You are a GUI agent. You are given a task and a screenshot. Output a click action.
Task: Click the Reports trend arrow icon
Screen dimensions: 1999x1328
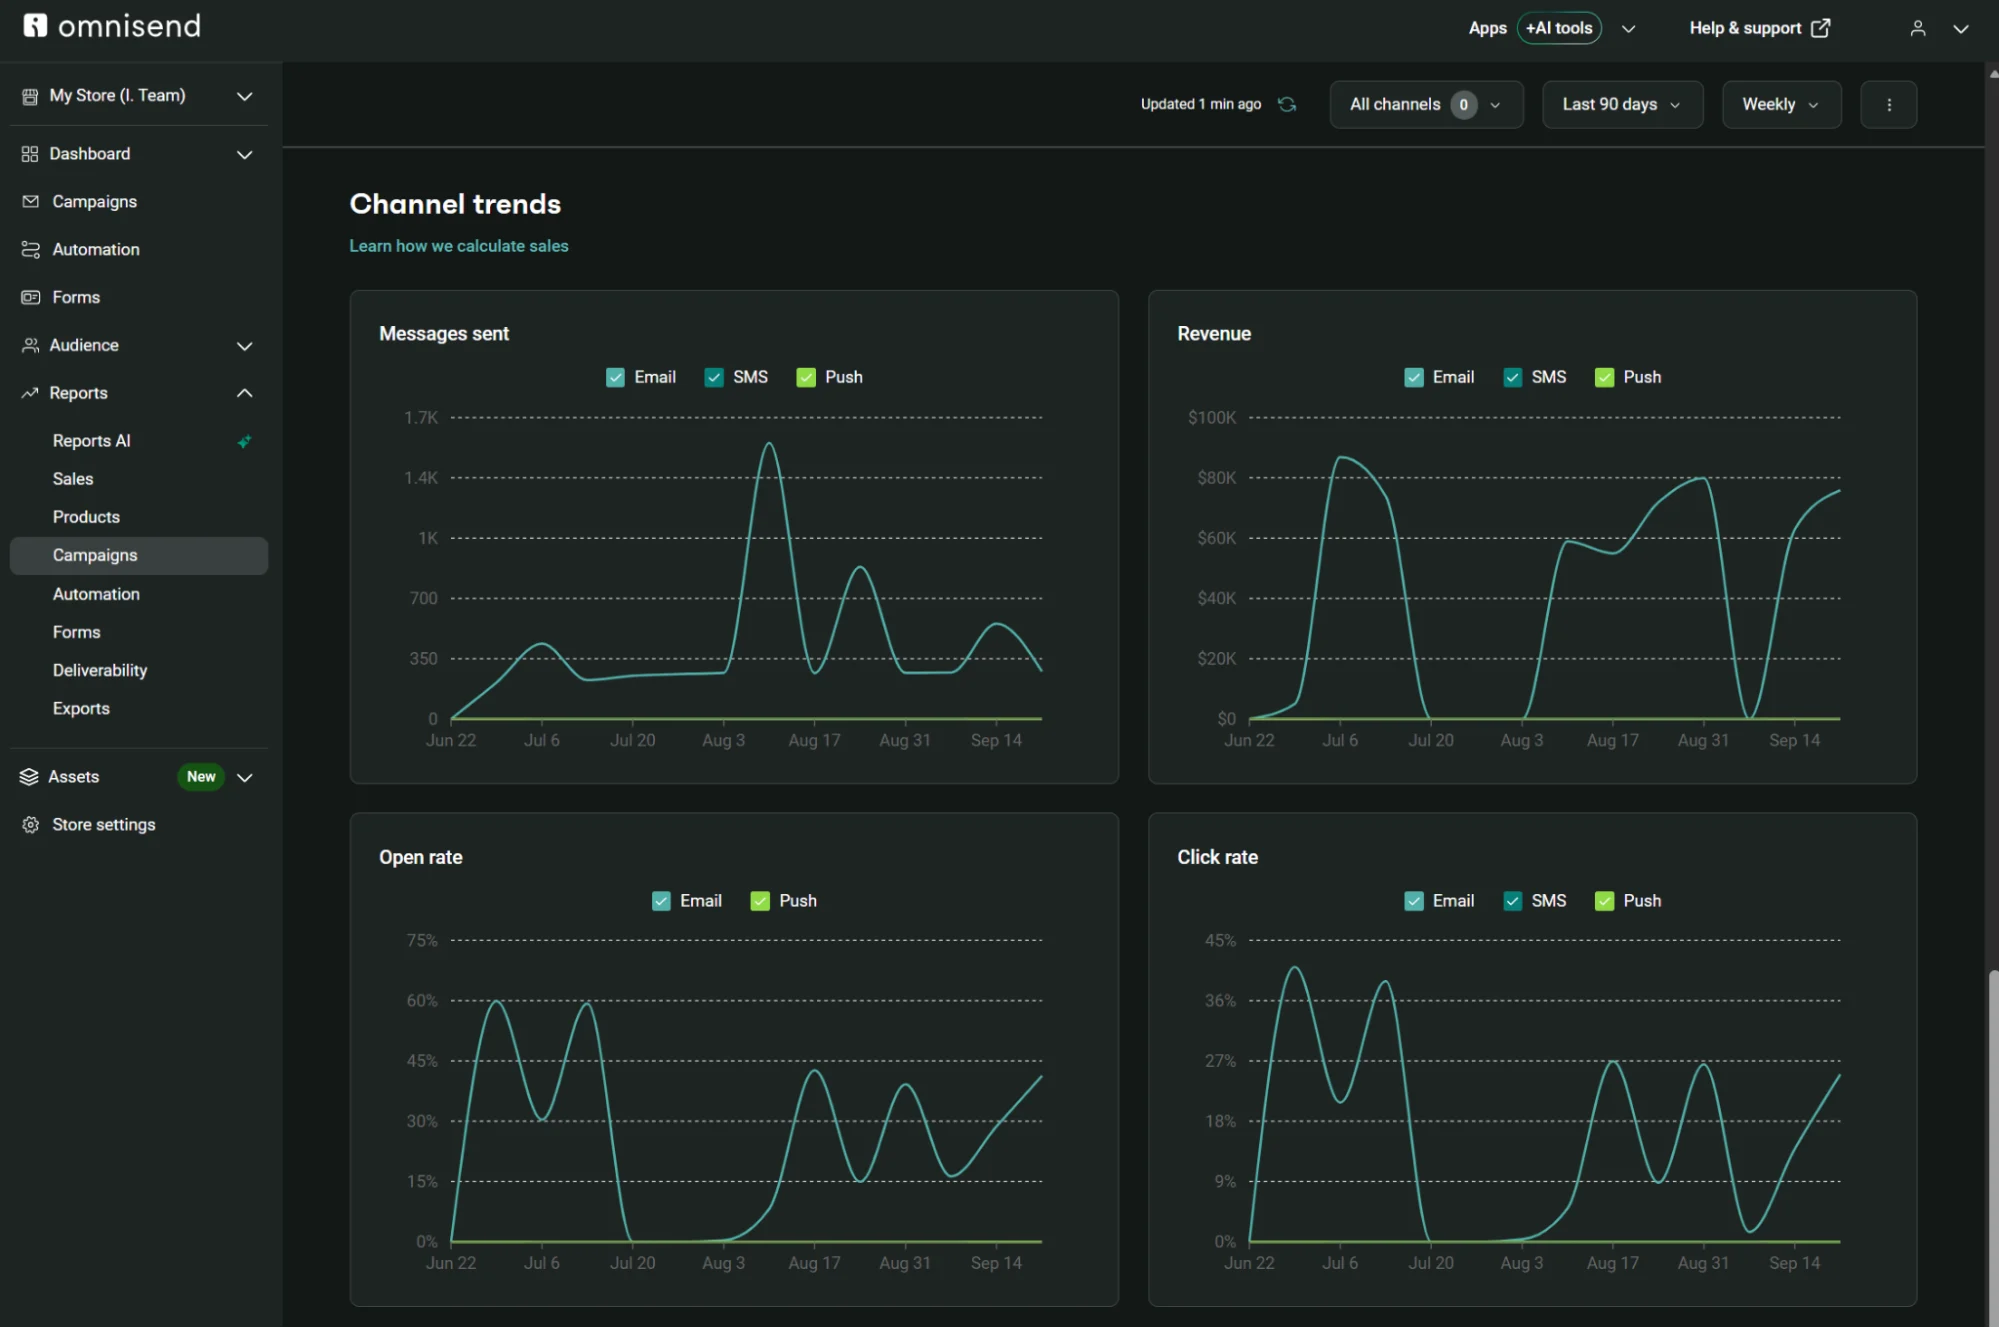[x=30, y=394]
